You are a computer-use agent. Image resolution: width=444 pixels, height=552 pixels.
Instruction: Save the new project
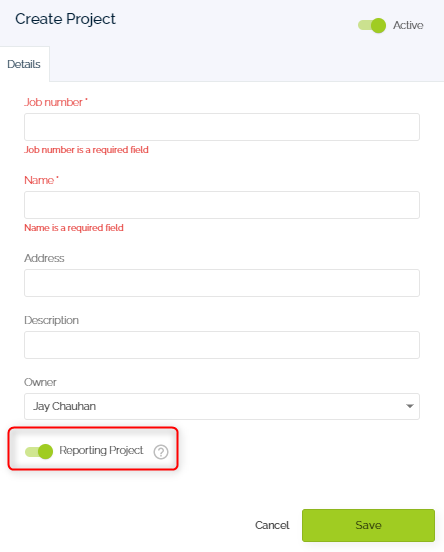[368, 525]
